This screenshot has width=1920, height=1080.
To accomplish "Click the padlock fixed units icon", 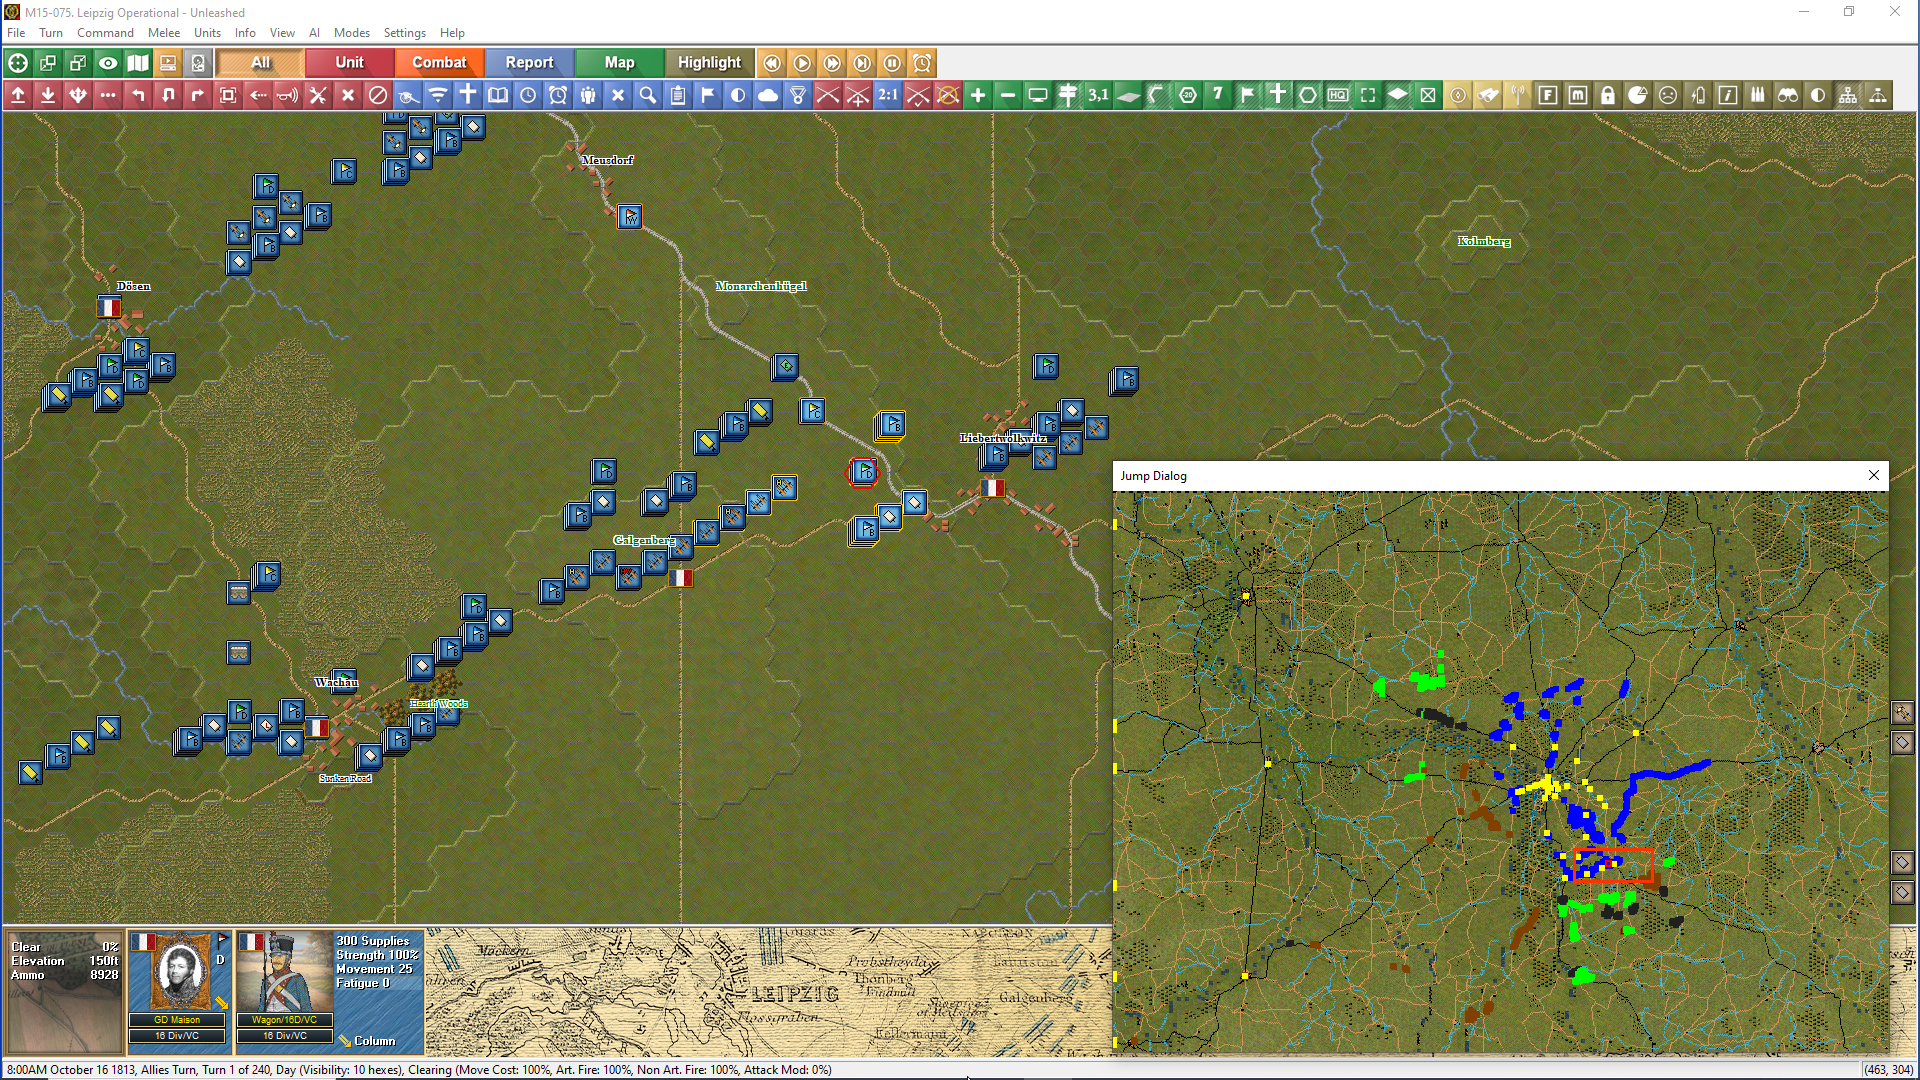I will click(x=1608, y=95).
